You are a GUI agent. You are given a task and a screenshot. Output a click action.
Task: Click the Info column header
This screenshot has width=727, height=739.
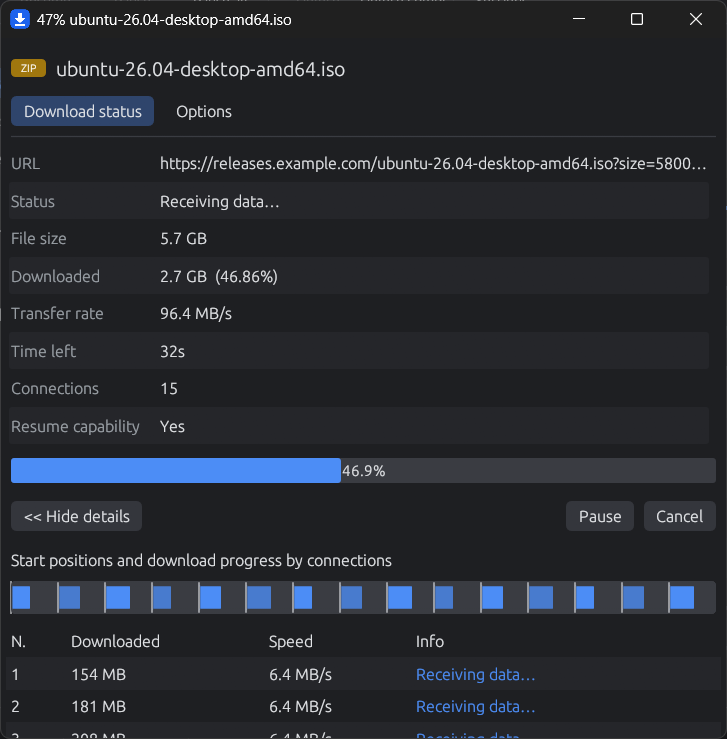coord(430,641)
